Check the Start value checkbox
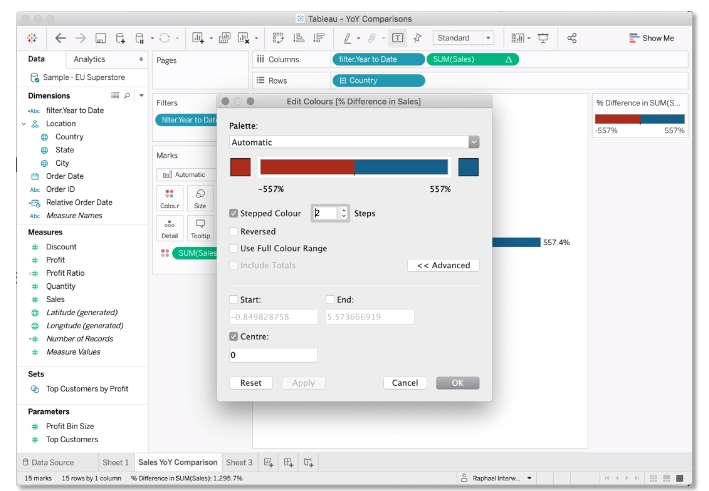Viewport: 709px width, 491px height. [233, 299]
